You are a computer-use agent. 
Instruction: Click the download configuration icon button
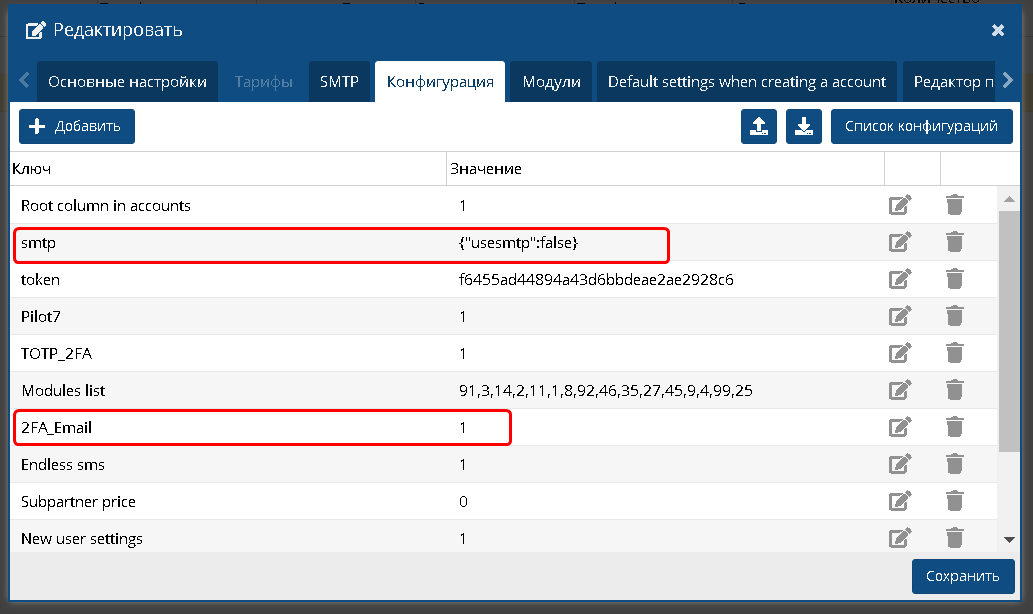[x=803, y=126]
